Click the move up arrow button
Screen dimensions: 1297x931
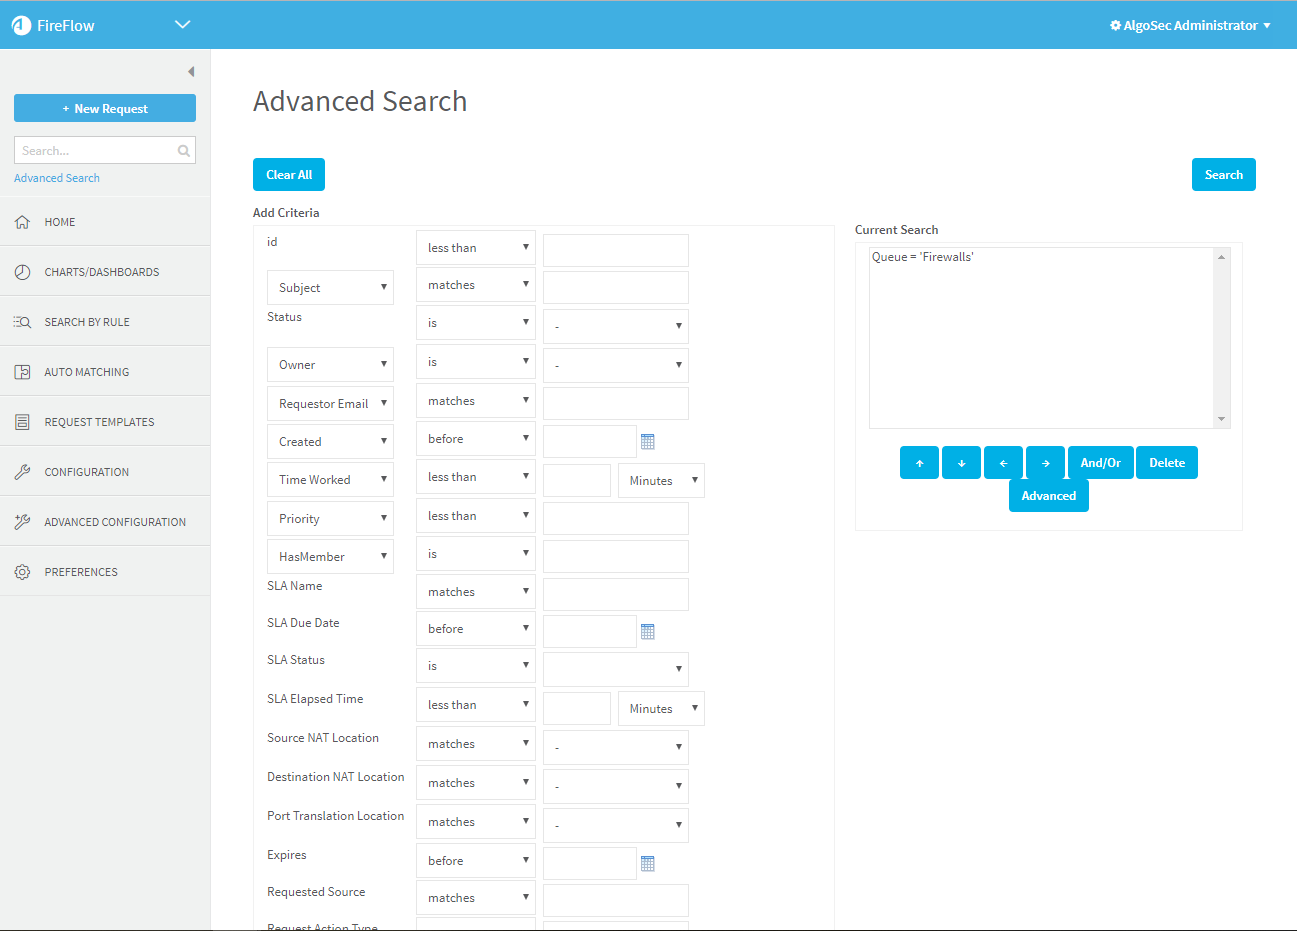pos(919,463)
